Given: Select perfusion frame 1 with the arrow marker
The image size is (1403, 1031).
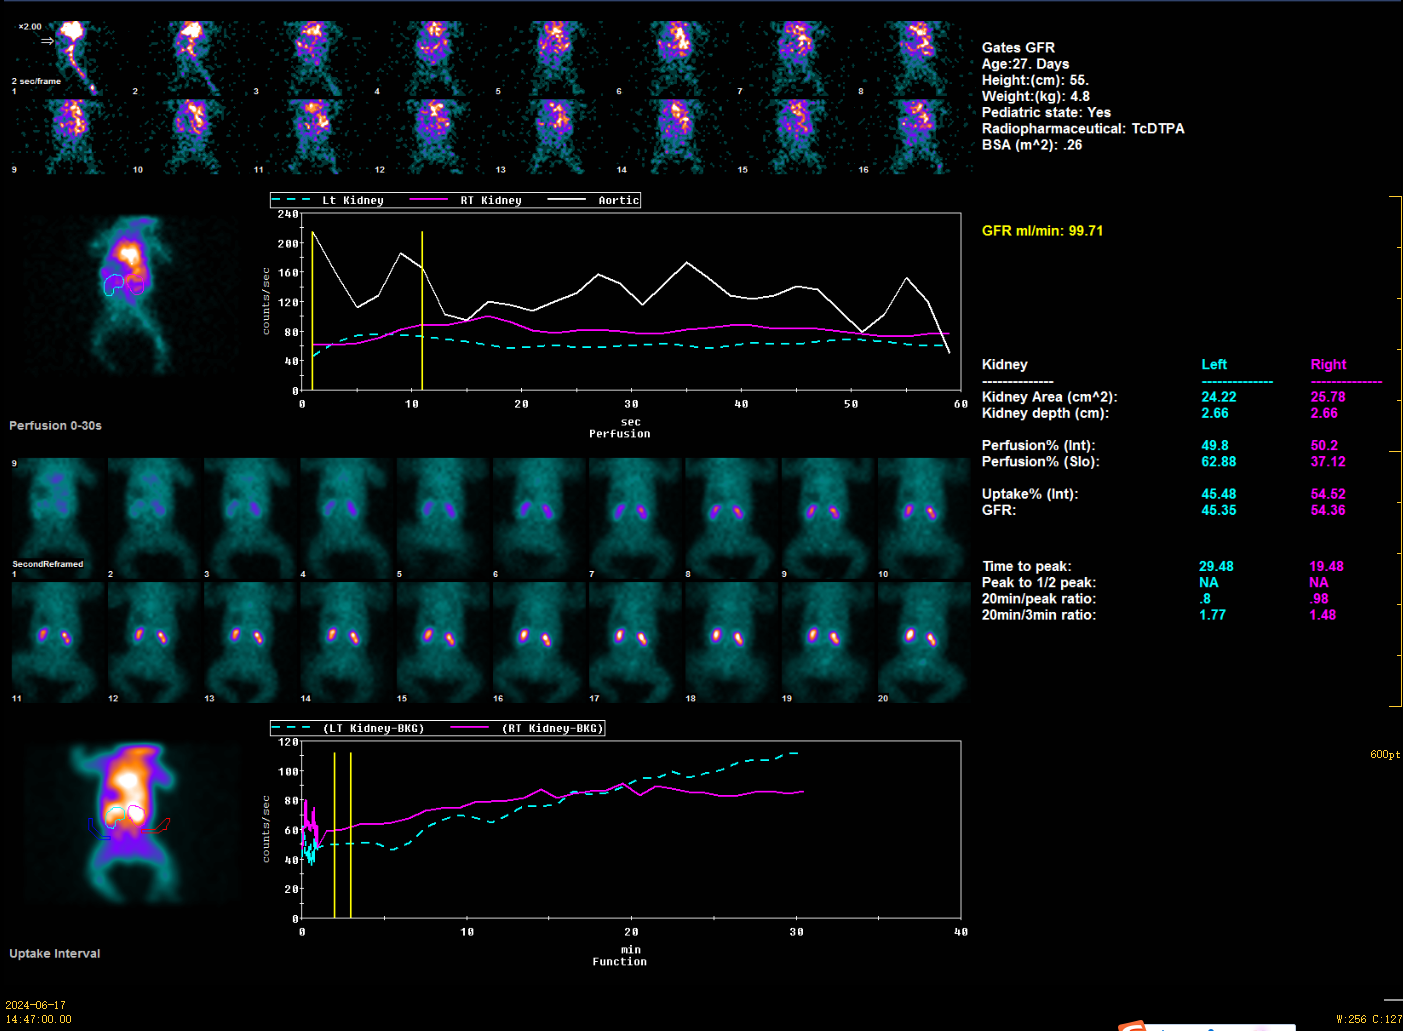Looking at the screenshot, I should 69,58.
